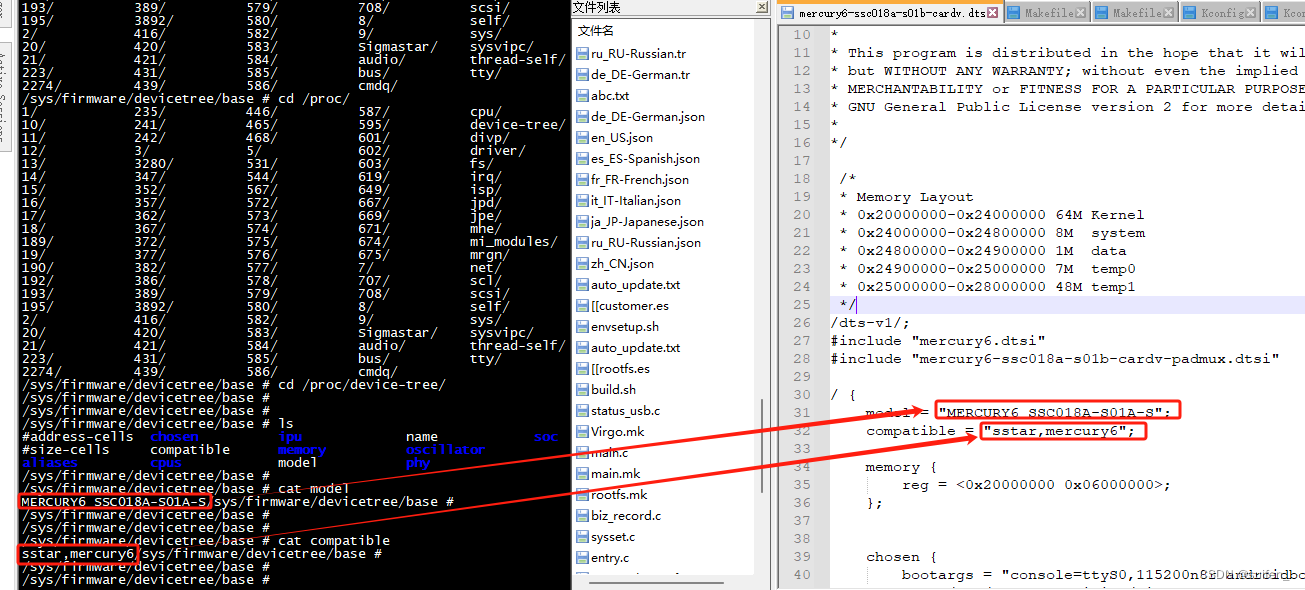Image resolution: width=1305 pixels, height=590 pixels.
Task: Click the file icon beside ru_RU-Russian.tr
Action: tap(583, 54)
